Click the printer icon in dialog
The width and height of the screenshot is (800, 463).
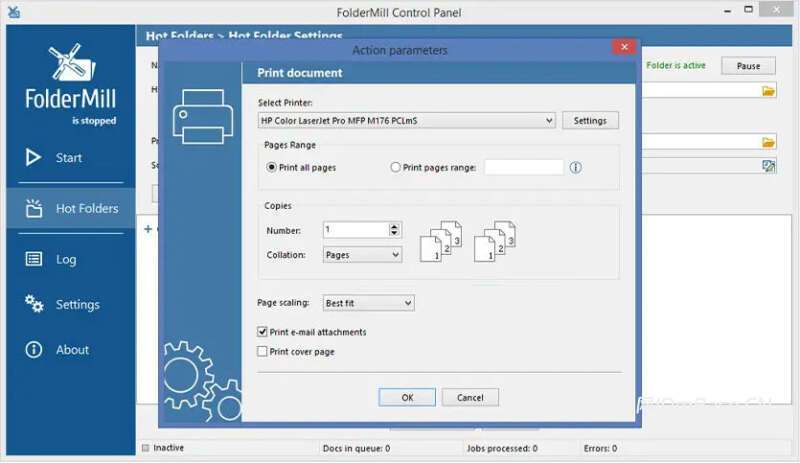click(x=203, y=116)
